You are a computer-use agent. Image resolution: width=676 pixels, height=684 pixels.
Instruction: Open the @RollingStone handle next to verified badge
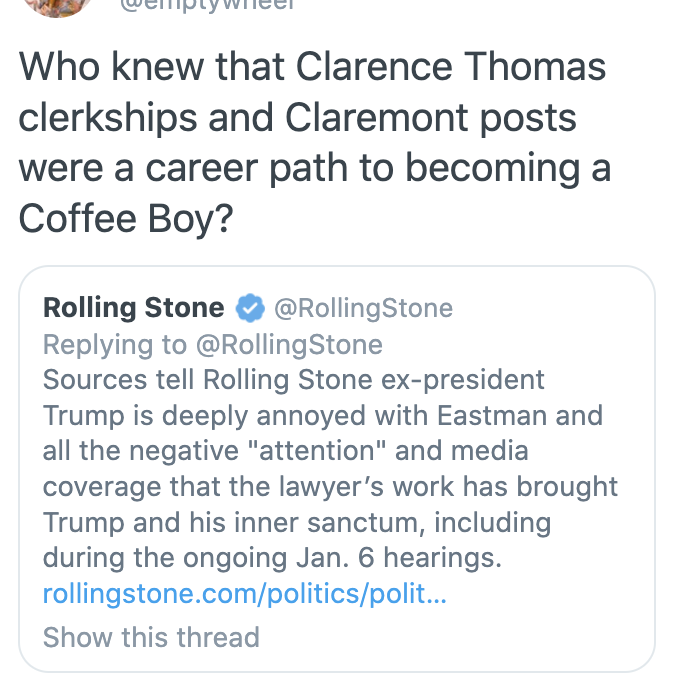(x=363, y=307)
